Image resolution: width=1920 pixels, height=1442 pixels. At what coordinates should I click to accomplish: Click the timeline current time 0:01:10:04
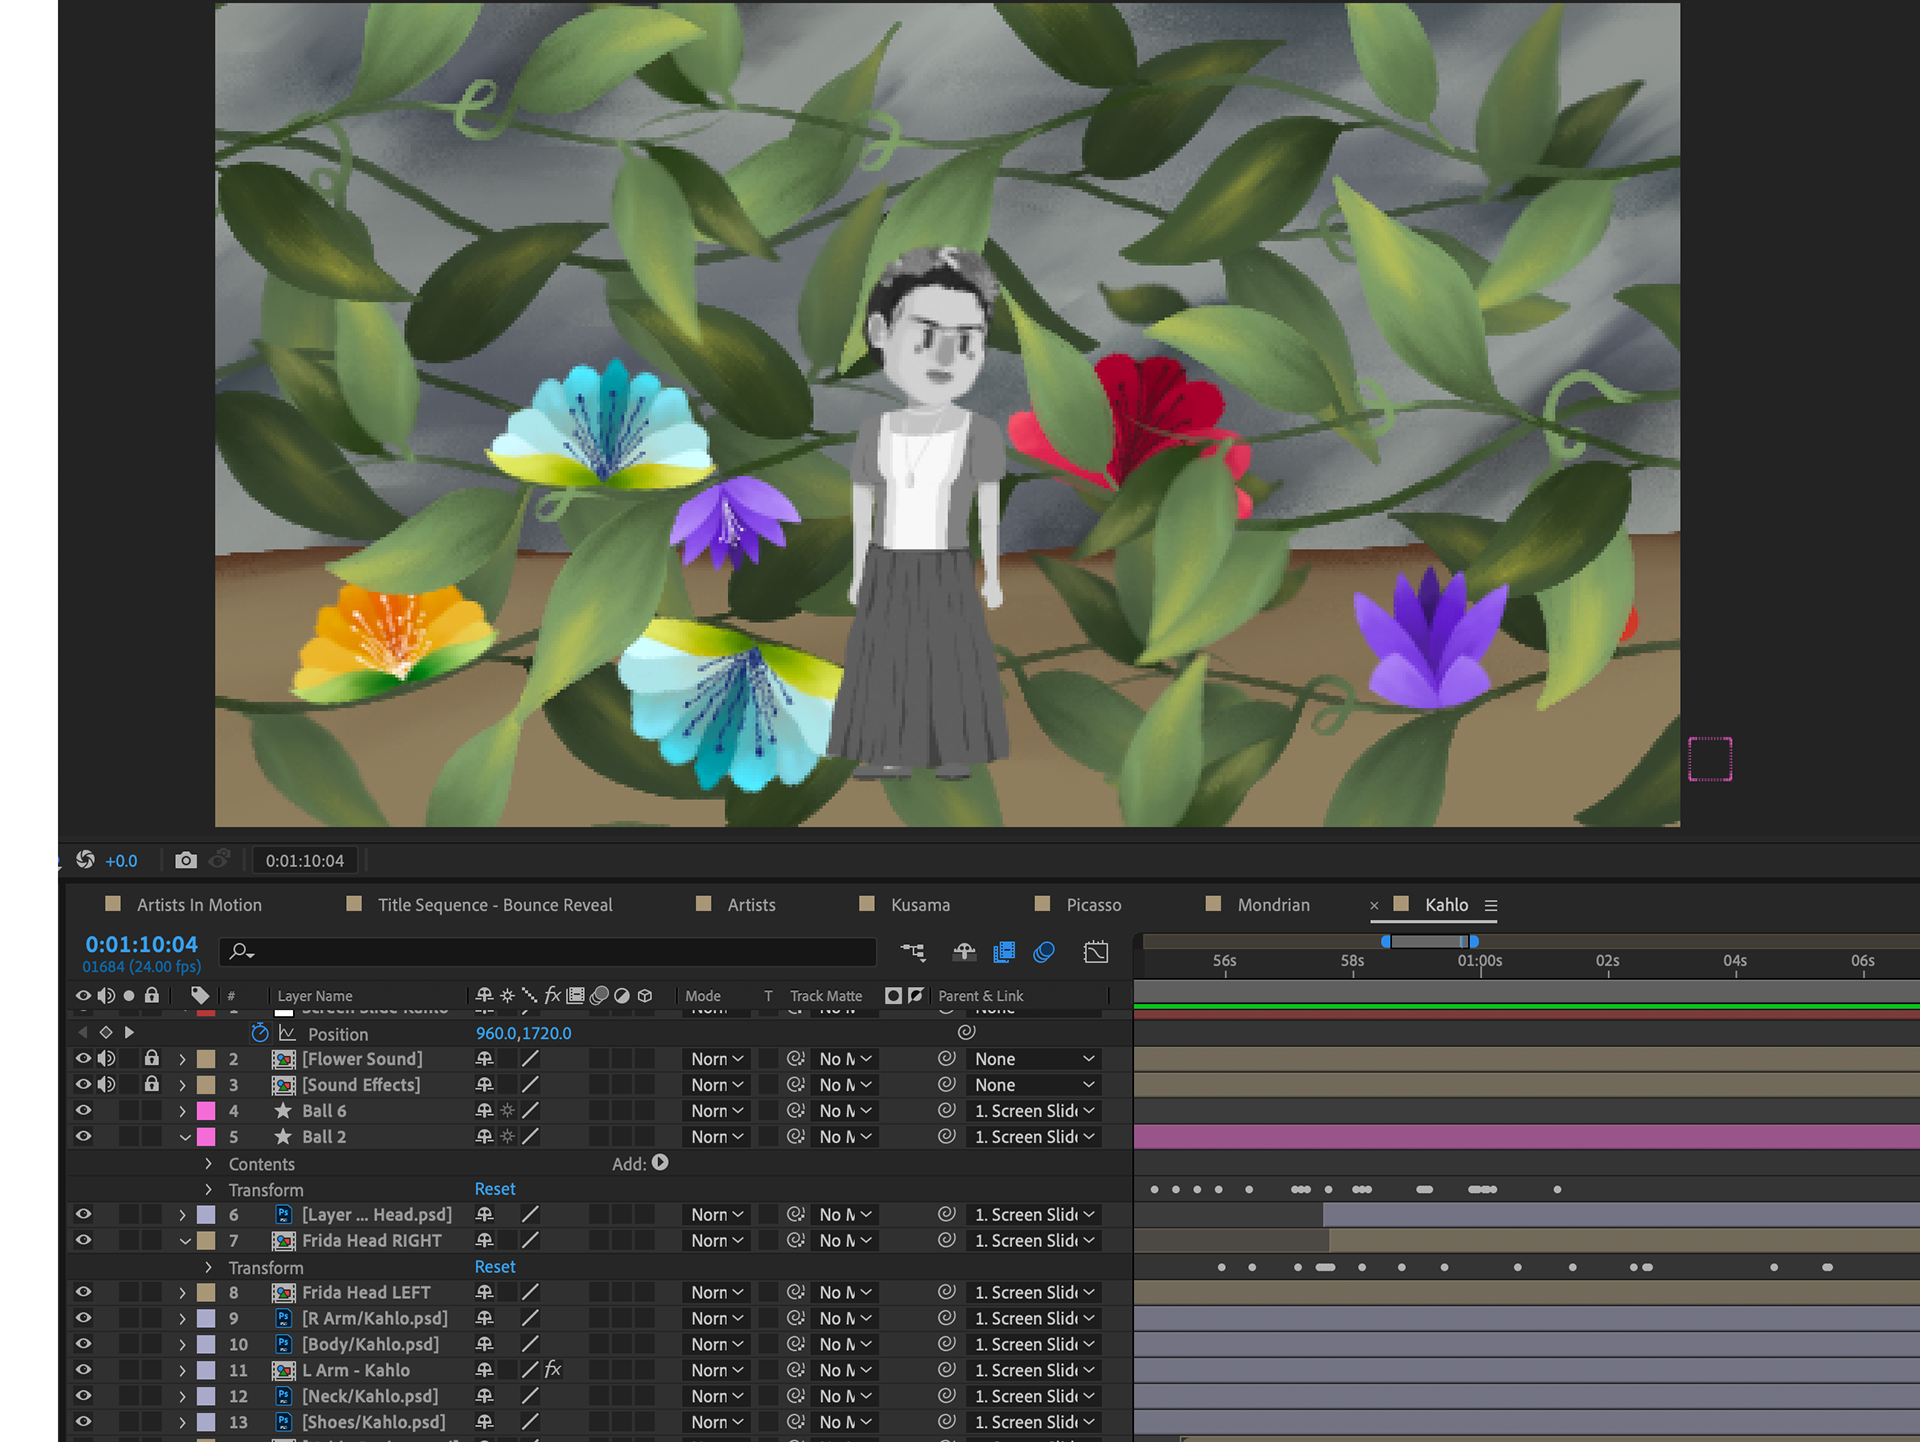(x=141, y=944)
